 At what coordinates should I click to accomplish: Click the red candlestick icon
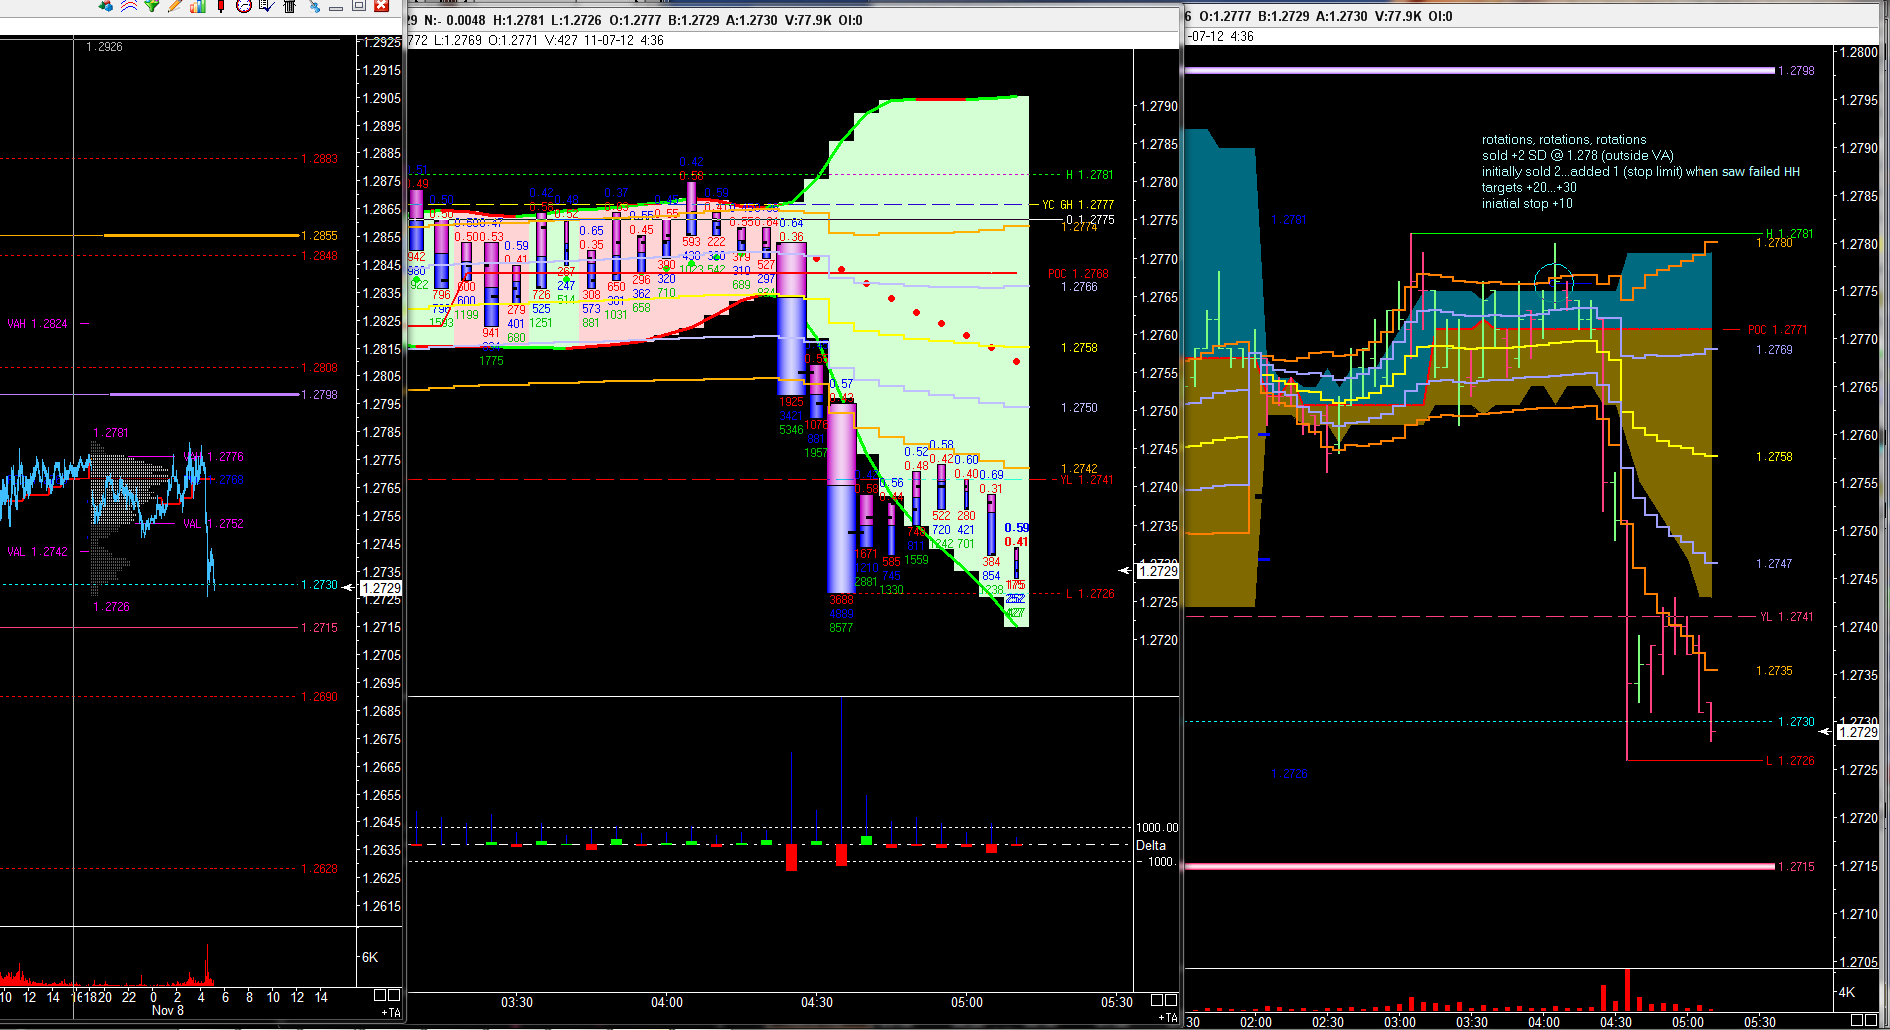(221, 6)
